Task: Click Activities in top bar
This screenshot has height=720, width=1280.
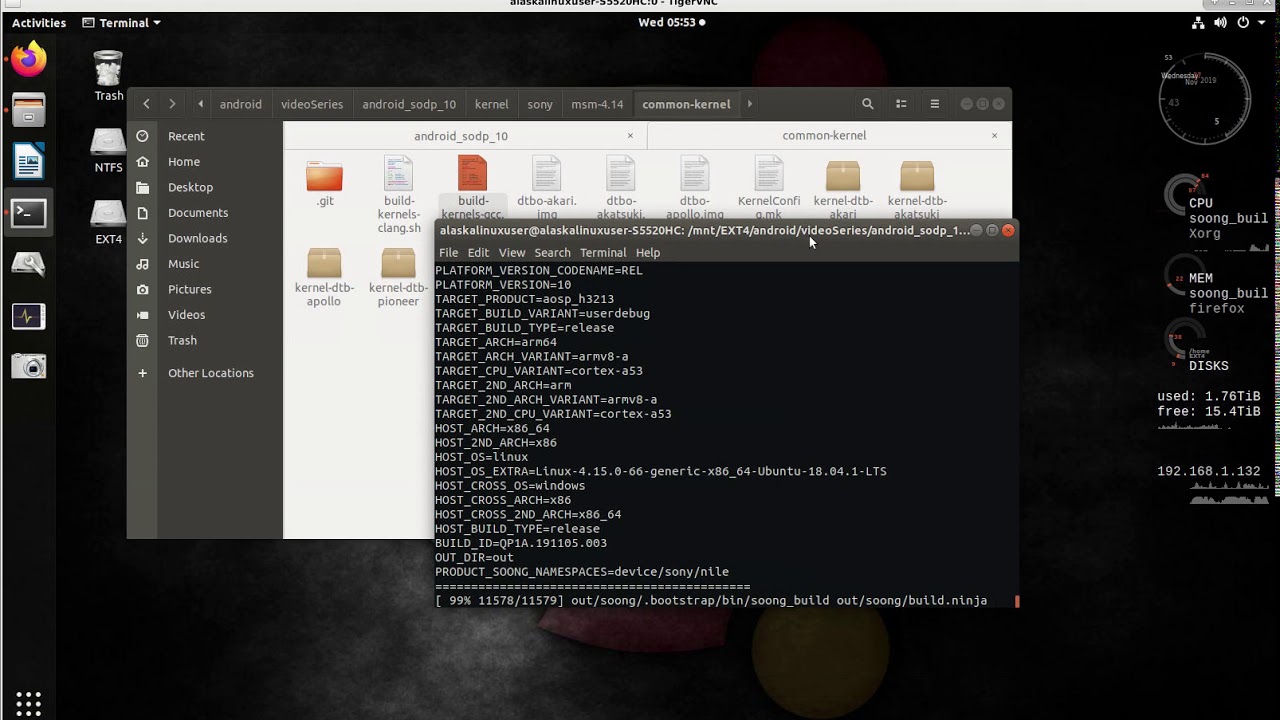Action: click(39, 22)
